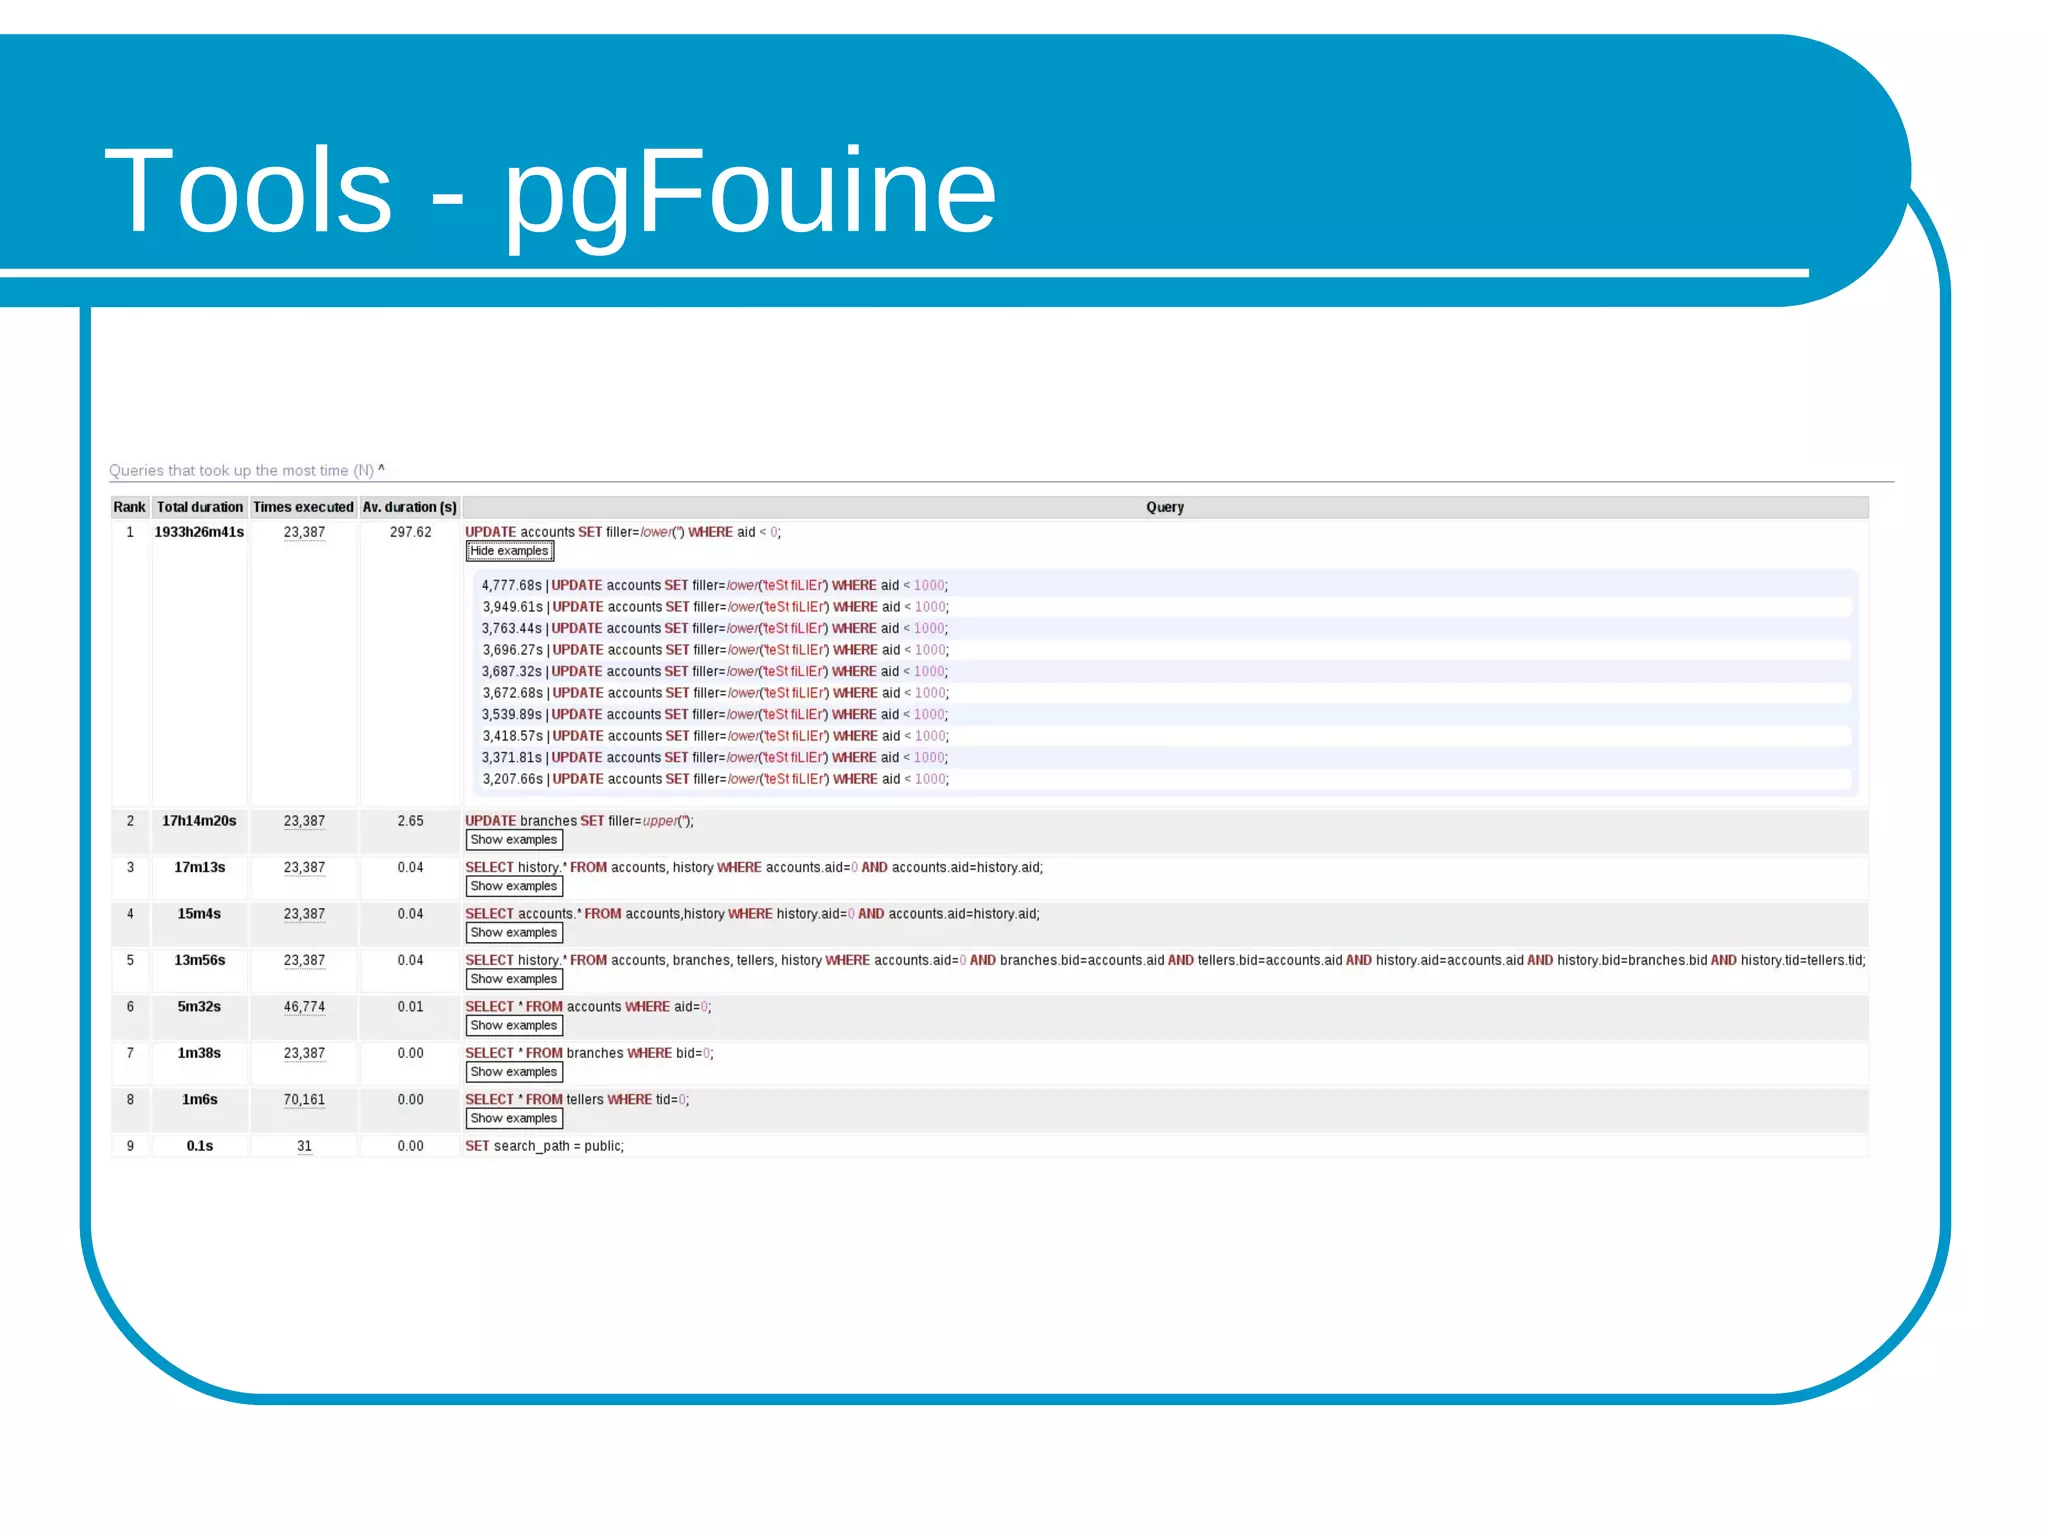Viewport: 2048px width, 1536px height.
Task: Click the Total duration column header
Action: click(x=200, y=507)
